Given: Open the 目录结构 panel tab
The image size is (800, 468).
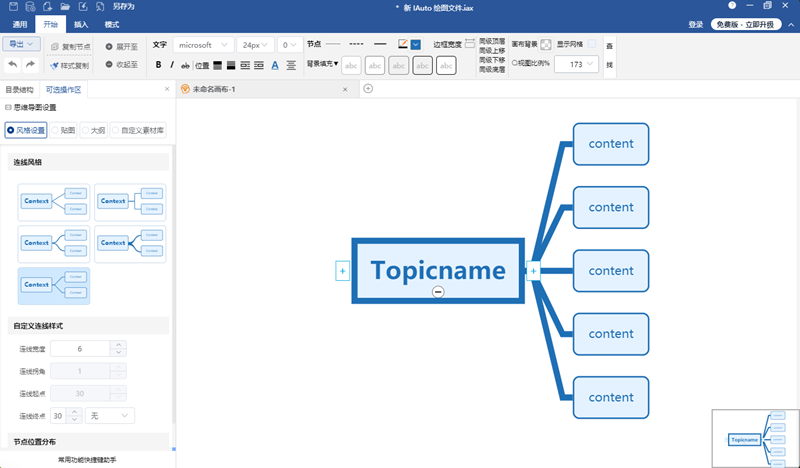Looking at the screenshot, I should [x=19, y=90].
